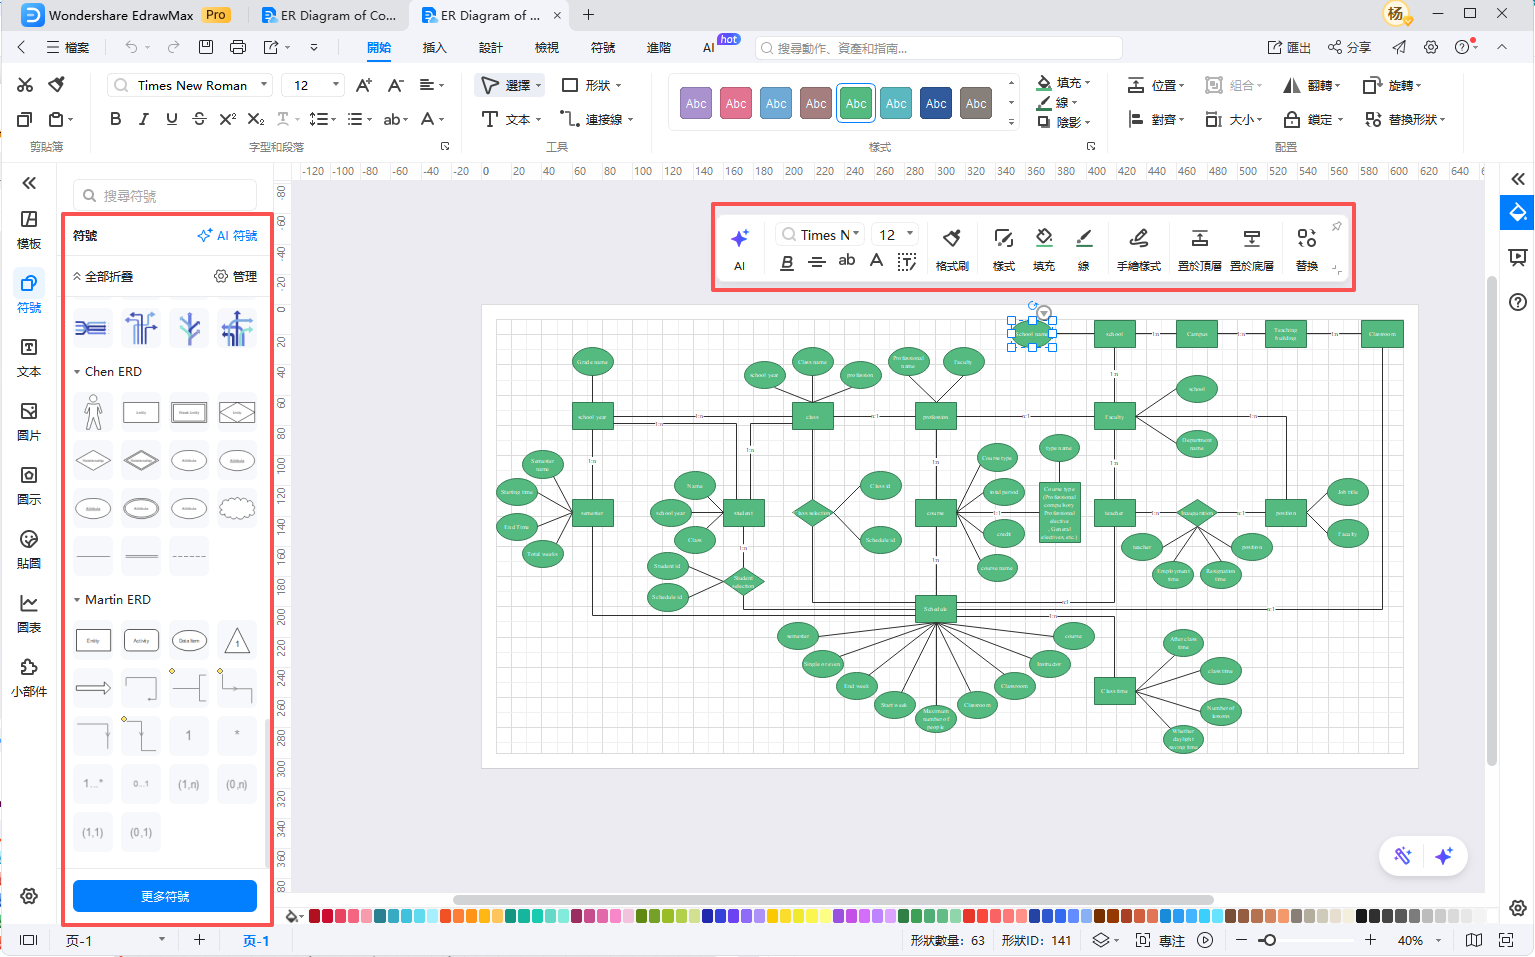The image size is (1535, 957).
Task: Toggle italic formatting in the ribbon
Action: point(144,119)
